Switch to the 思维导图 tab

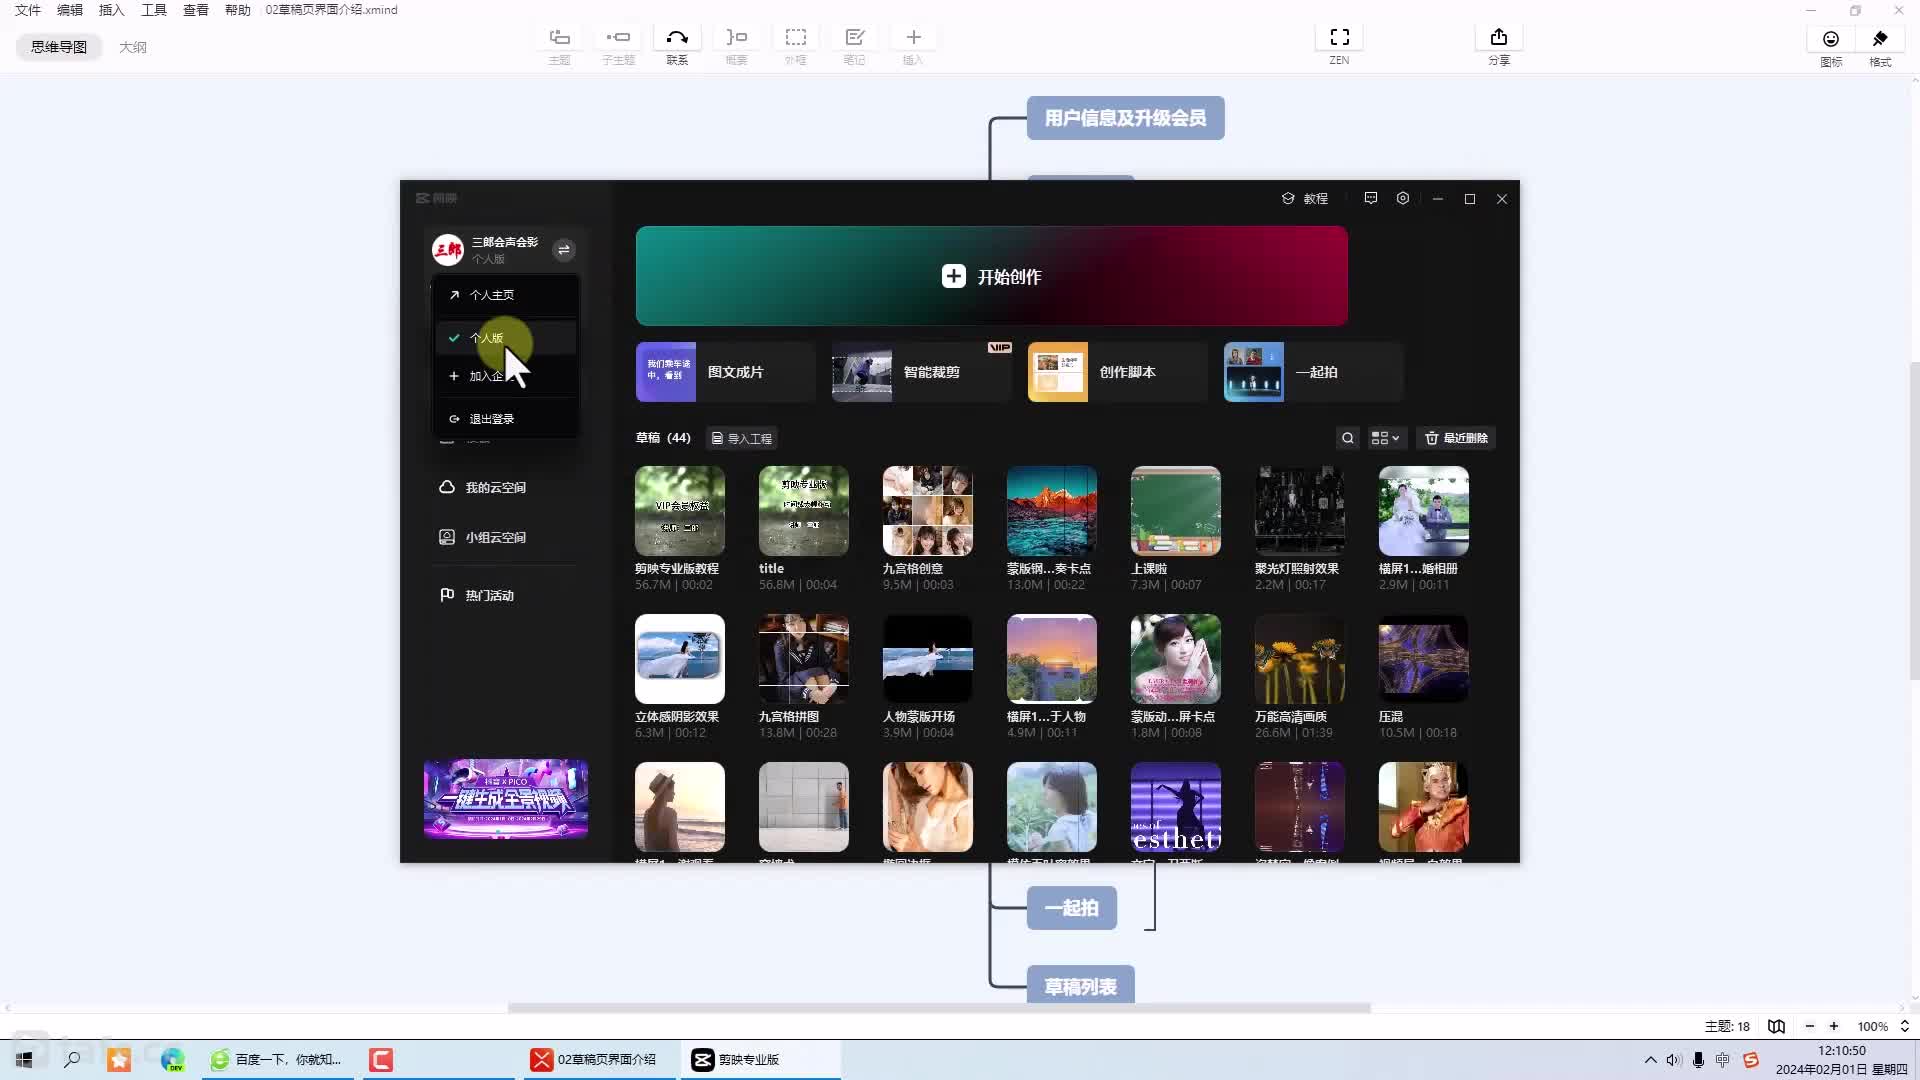coord(59,47)
